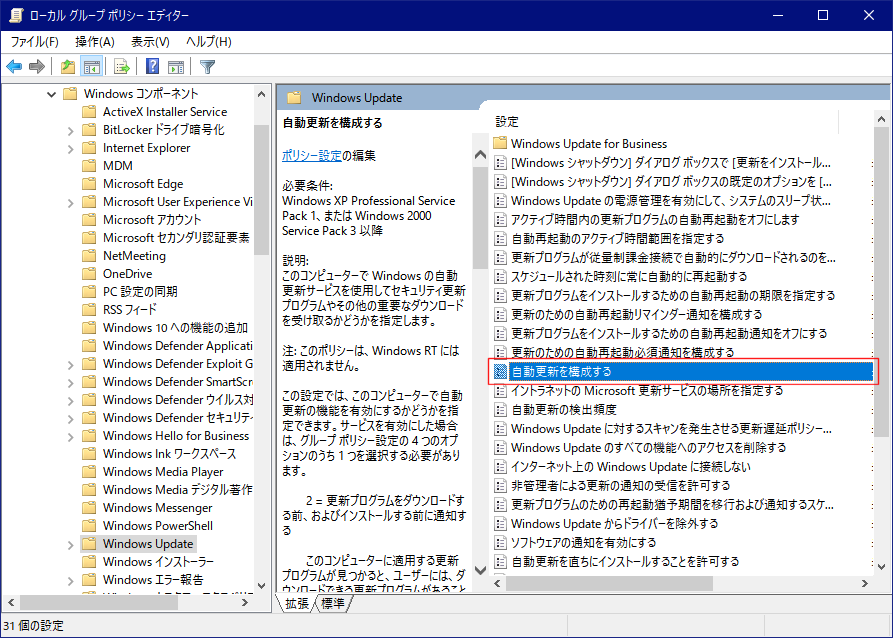Select ActiveX Installer Service in the tree
893x638 pixels.
(165, 112)
